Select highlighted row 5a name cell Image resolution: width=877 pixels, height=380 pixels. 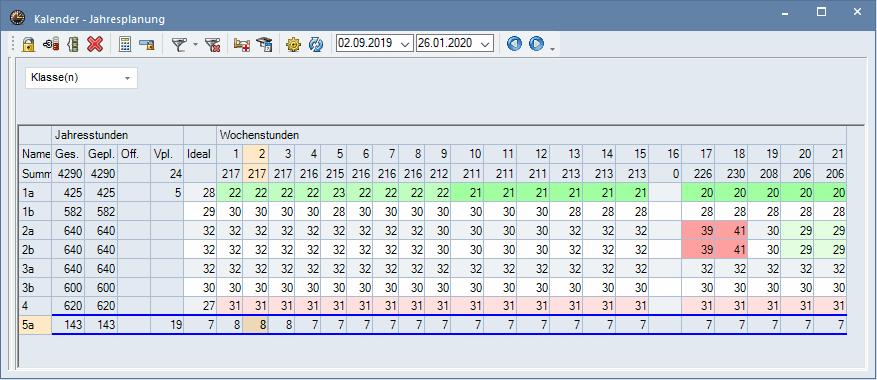[35, 325]
